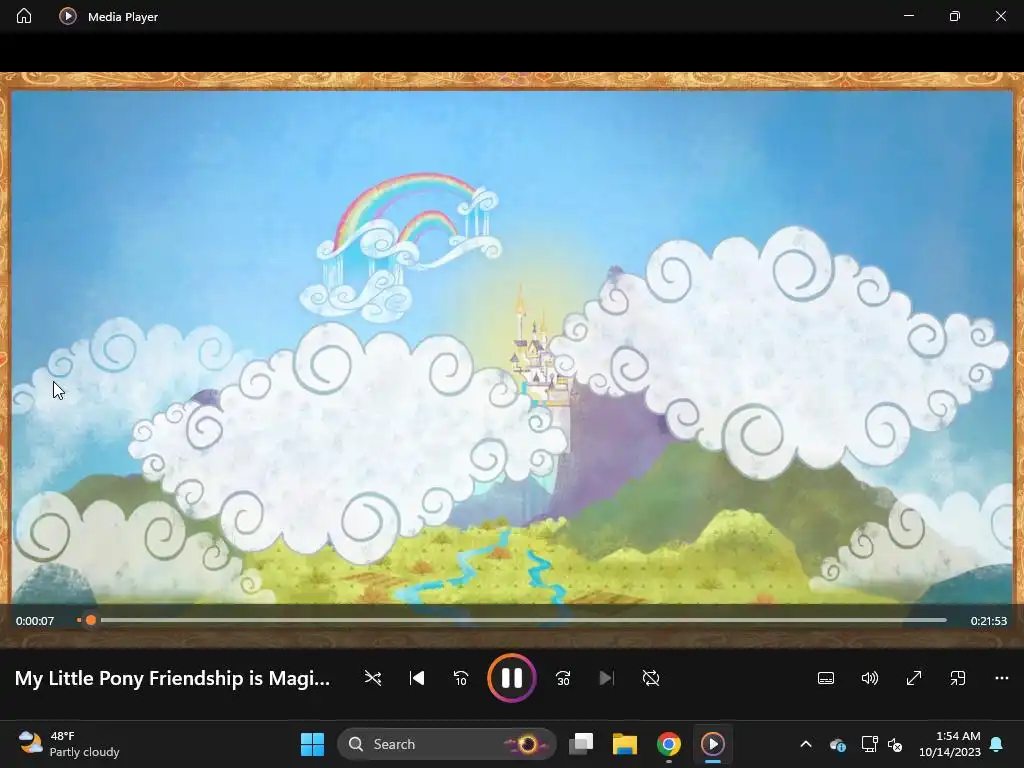Seek to middle of progress bar

point(511,620)
